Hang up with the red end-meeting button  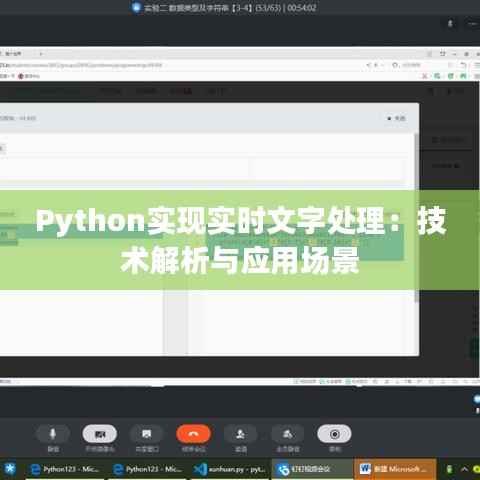coord(194,434)
